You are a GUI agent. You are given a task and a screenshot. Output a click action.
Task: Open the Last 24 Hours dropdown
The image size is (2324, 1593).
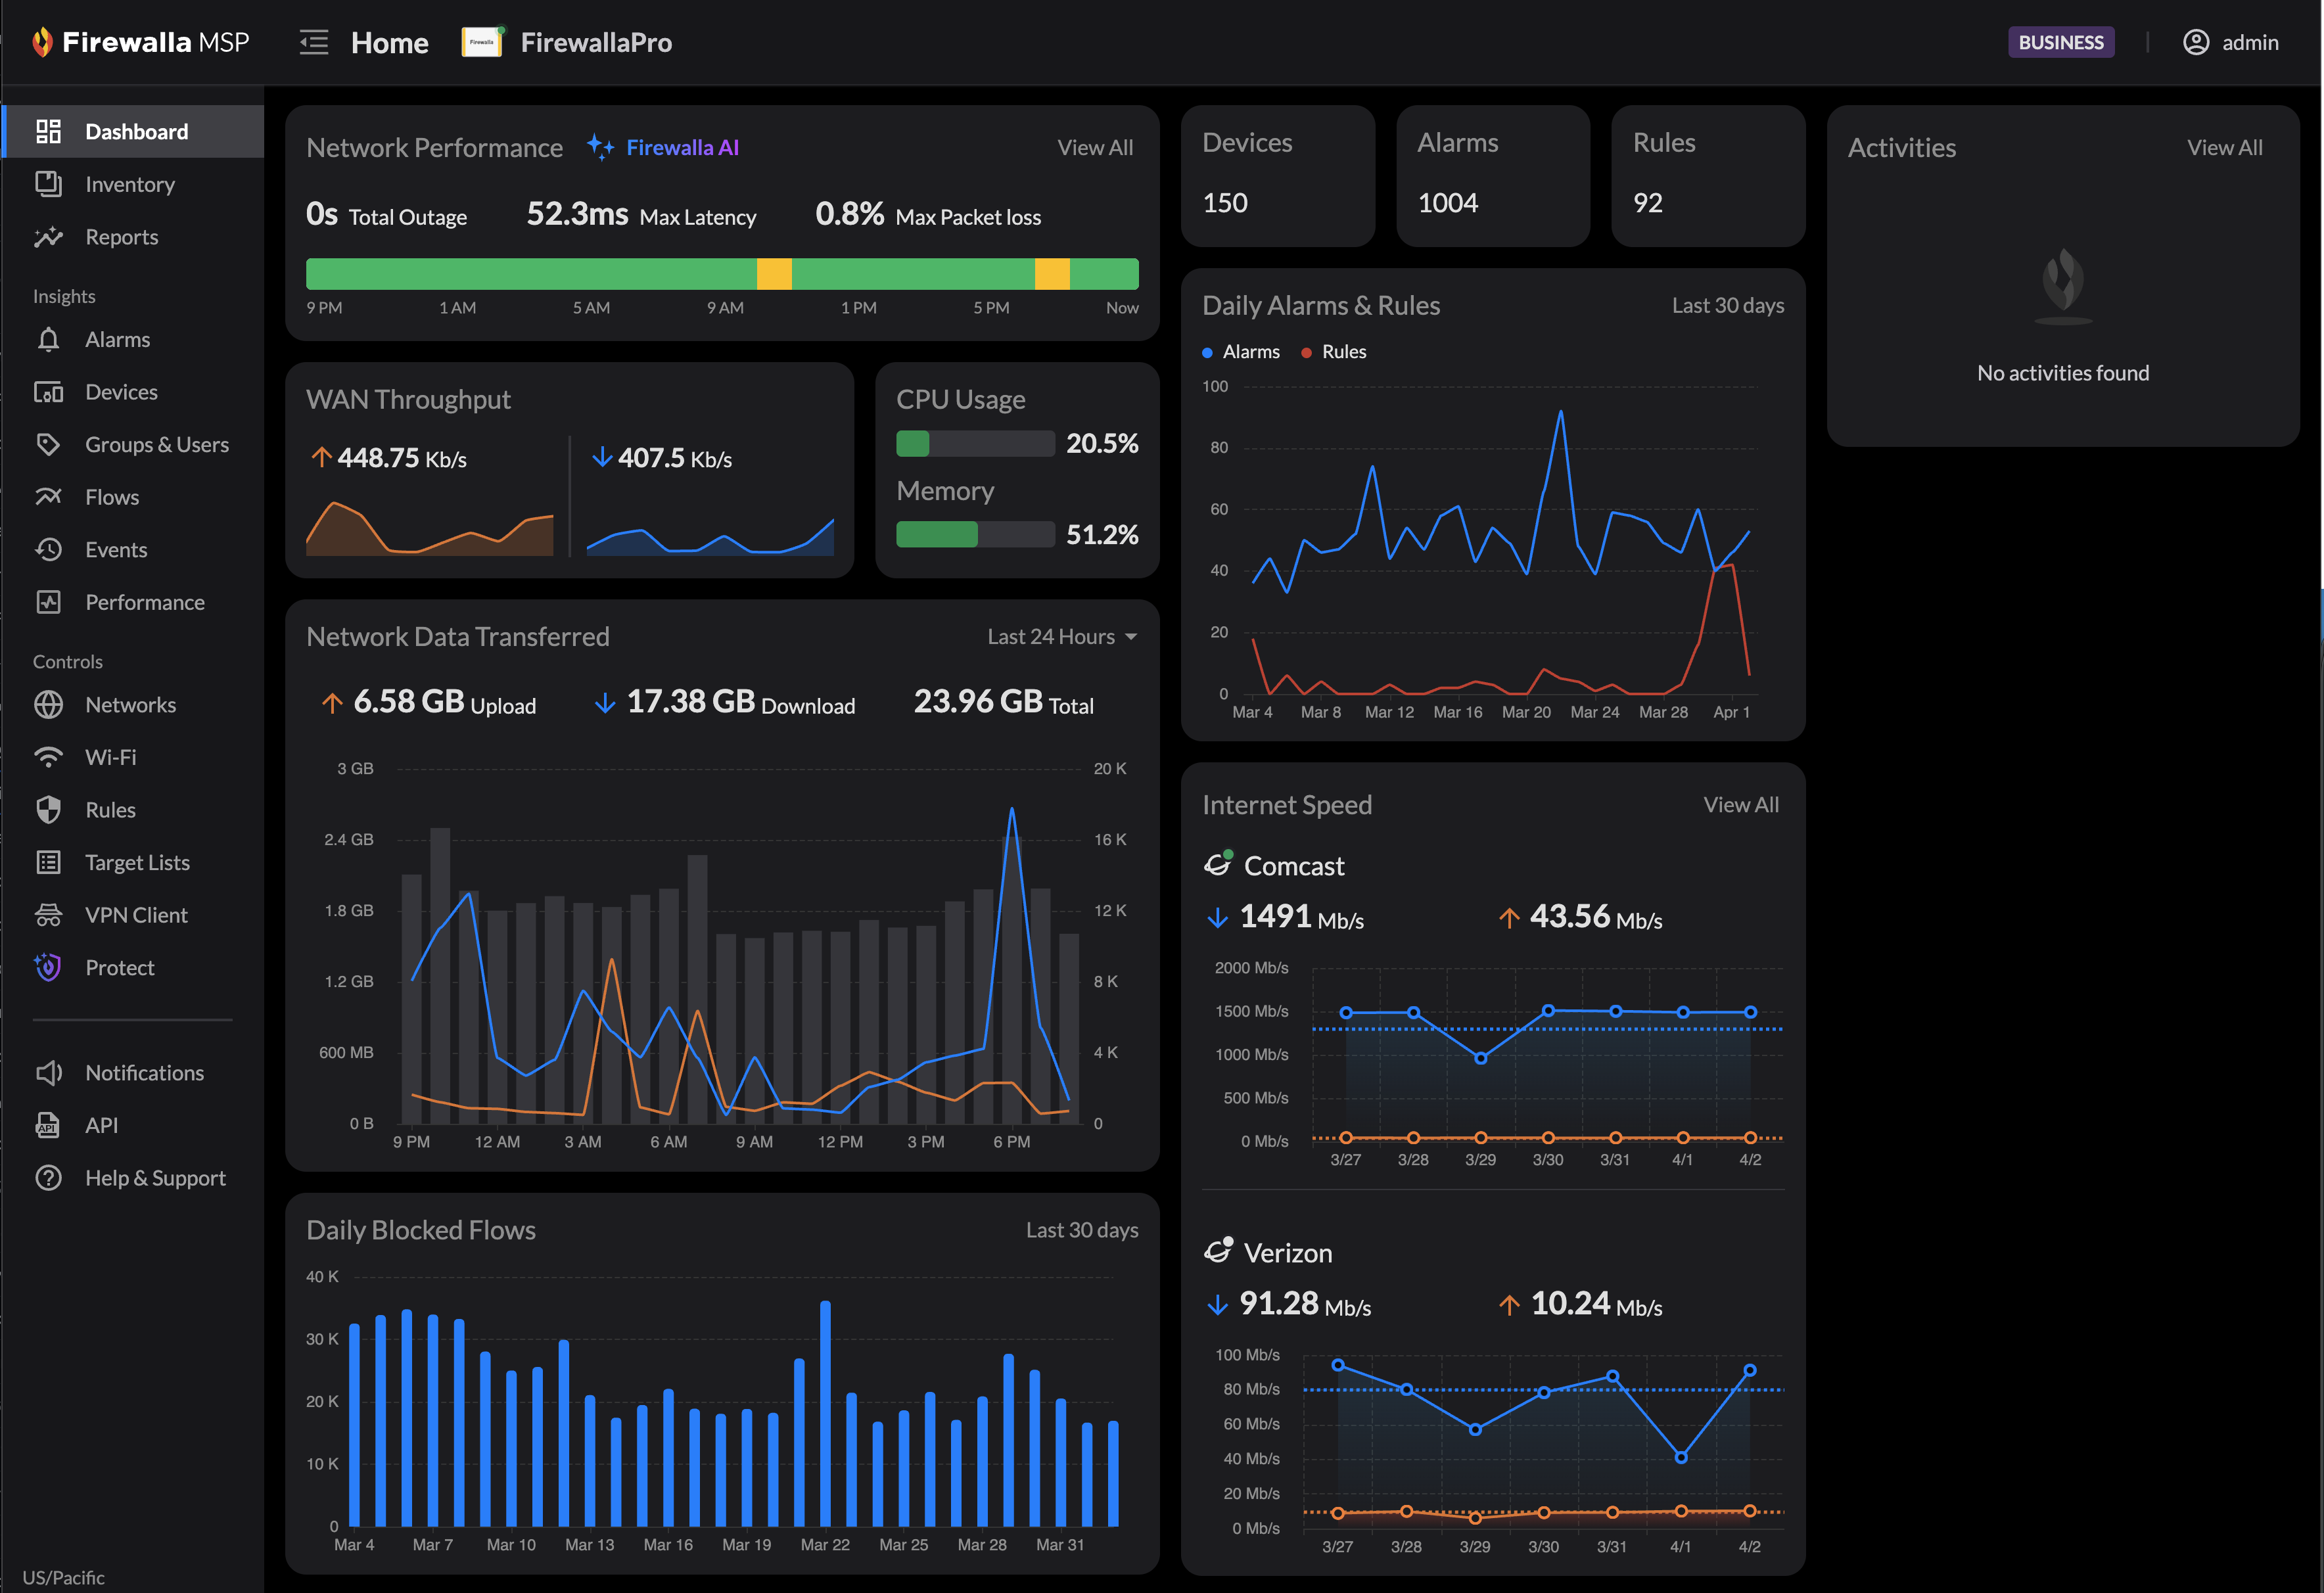click(1061, 637)
